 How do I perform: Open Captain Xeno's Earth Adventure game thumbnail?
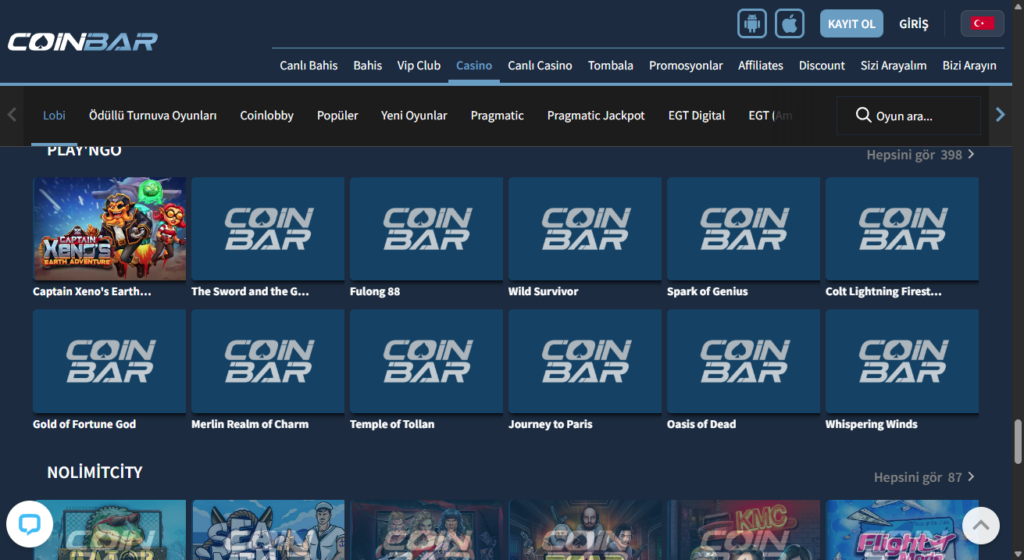(x=109, y=229)
